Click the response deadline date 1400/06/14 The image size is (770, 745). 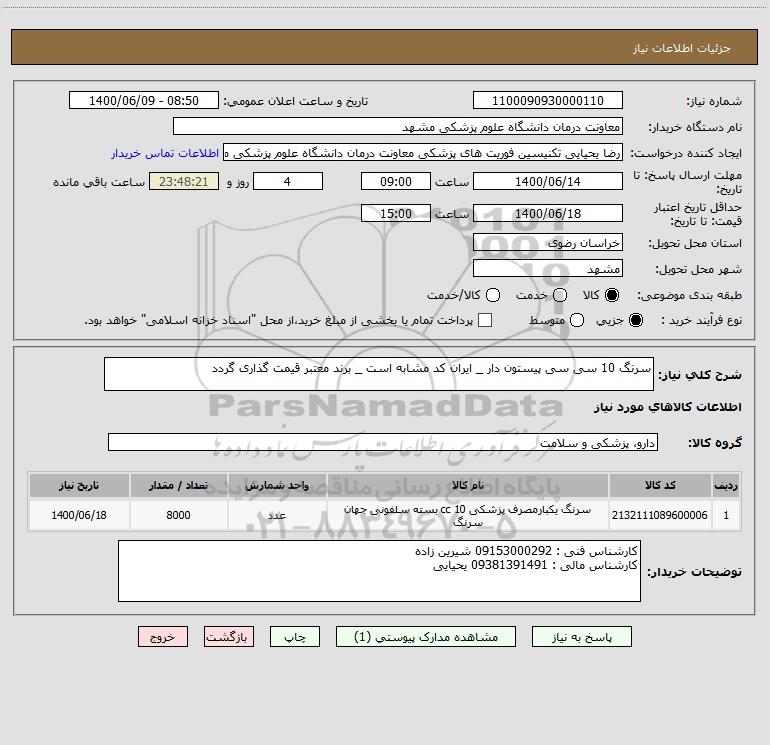coord(548,181)
